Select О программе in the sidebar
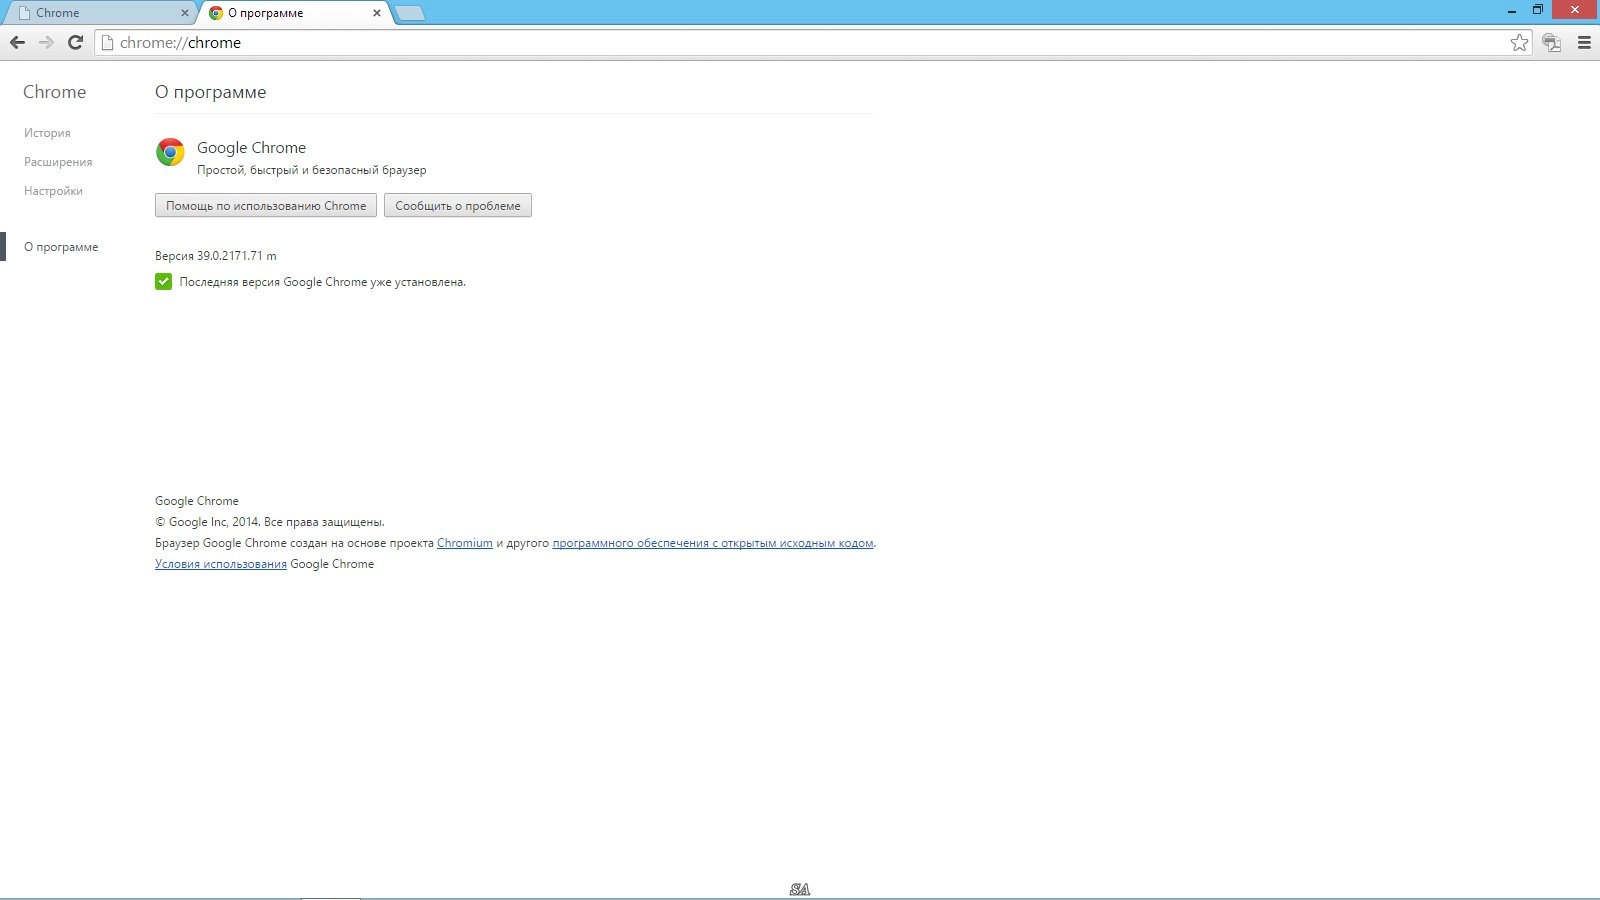Image resolution: width=1600 pixels, height=900 pixels. tap(61, 247)
